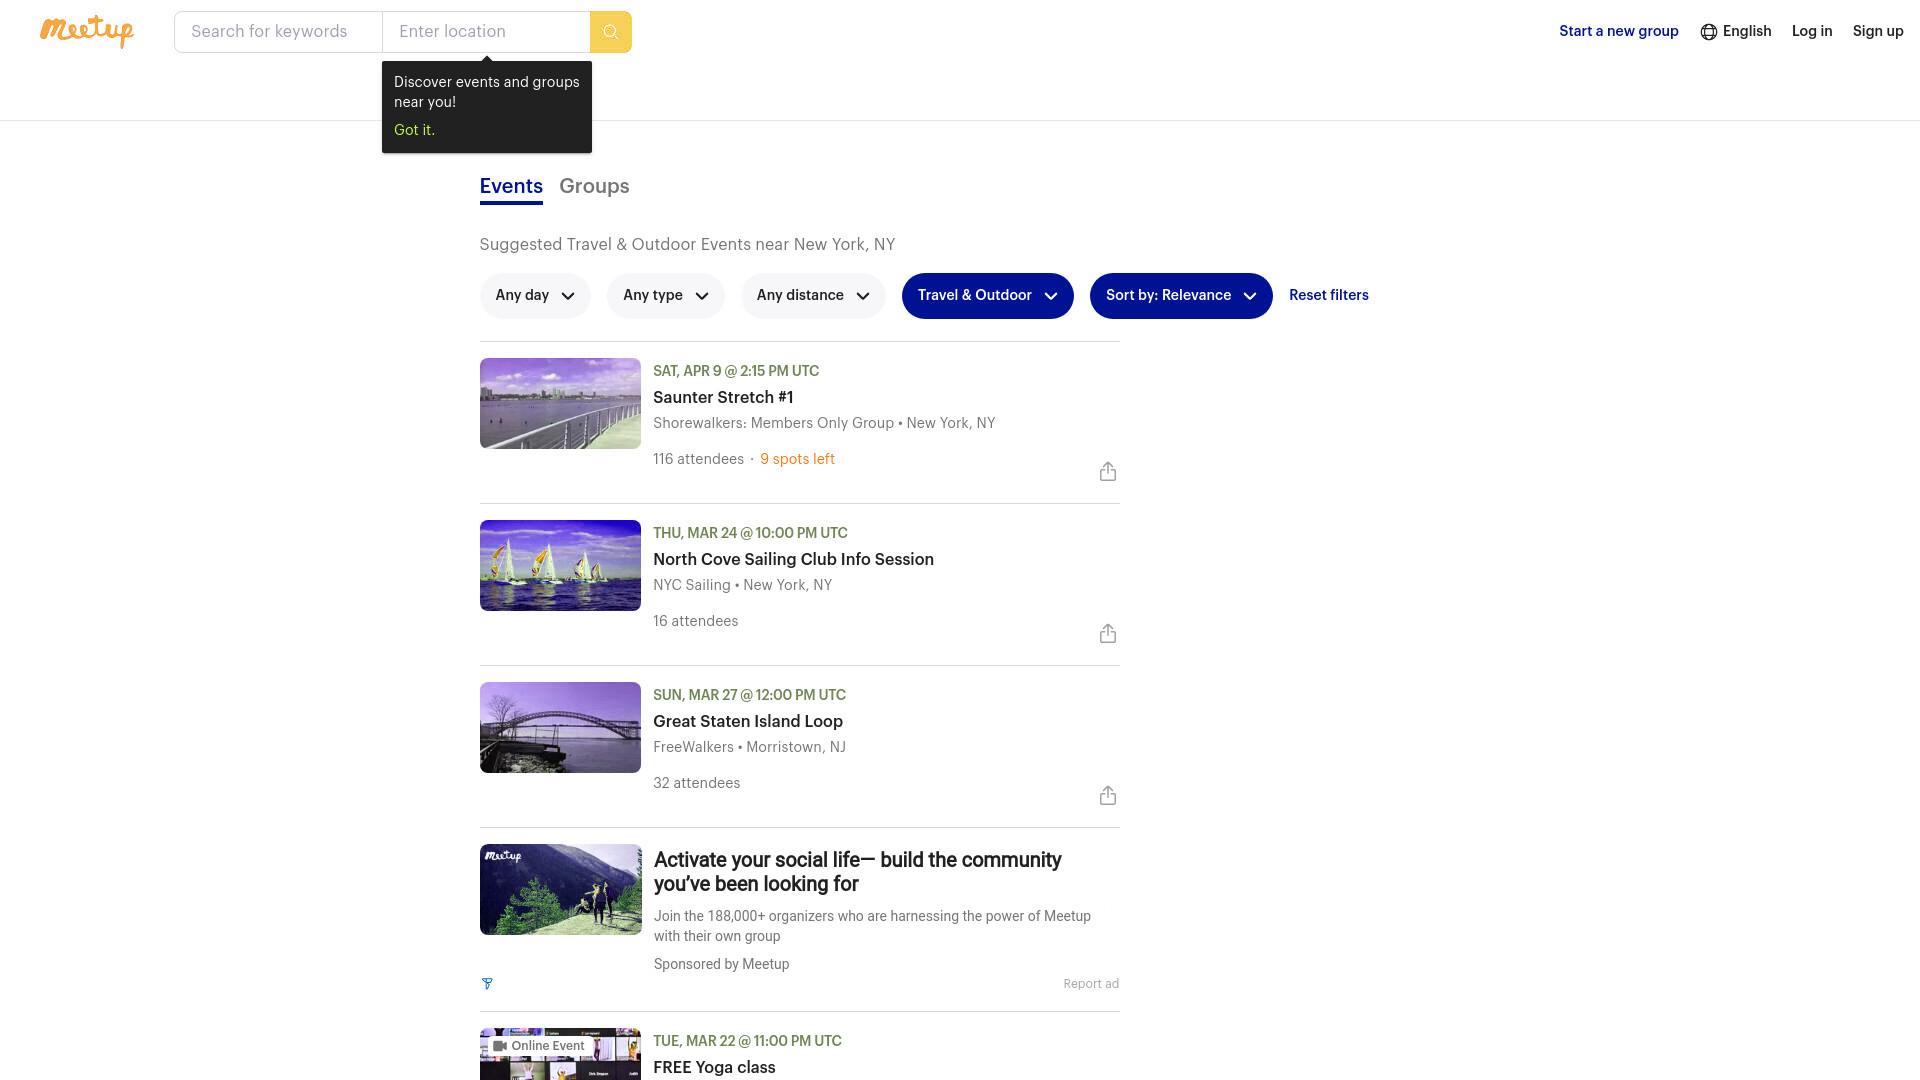Click the 9 spots left text
Screen dimensions: 1920x1080
[797, 459]
